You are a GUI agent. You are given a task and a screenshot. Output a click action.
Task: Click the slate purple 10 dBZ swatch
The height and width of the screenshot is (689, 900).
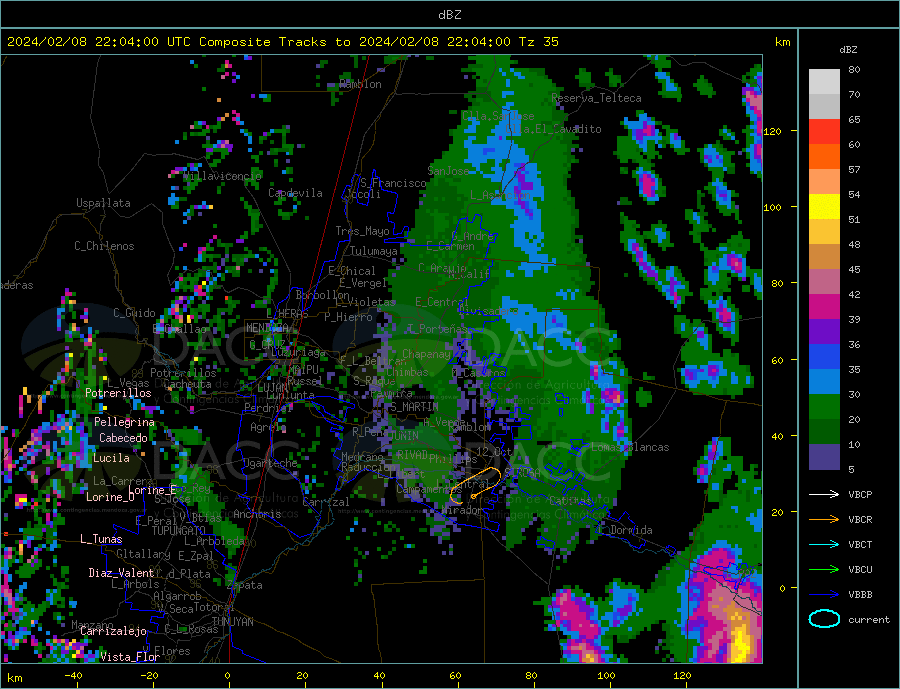(x=824, y=456)
